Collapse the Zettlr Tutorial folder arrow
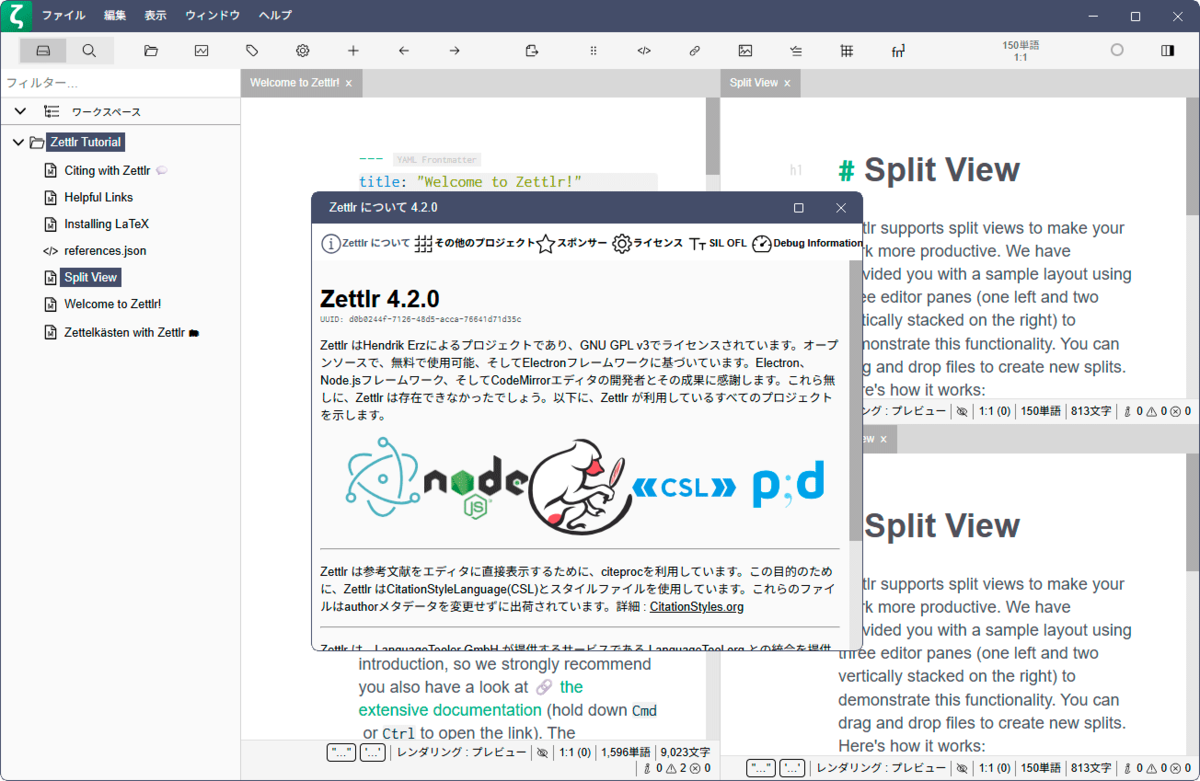The width and height of the screenshot is (1200, 781). coord(18,142)
